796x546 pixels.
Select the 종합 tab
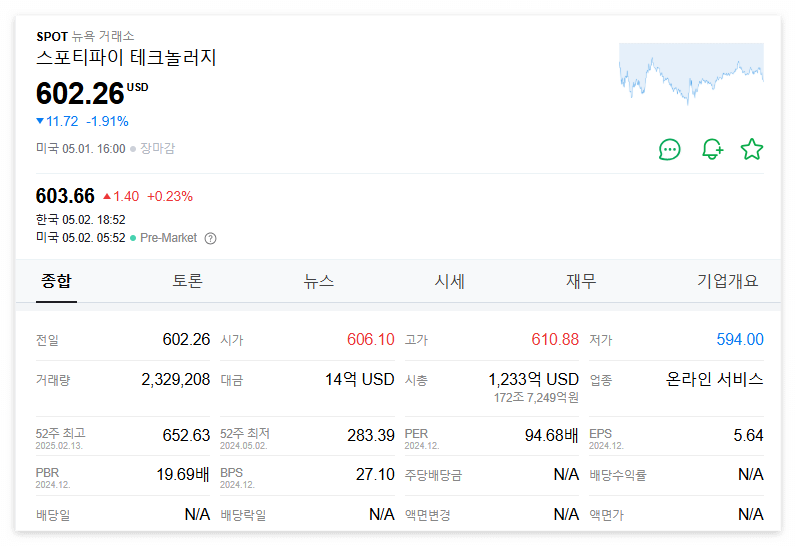(56, 281)
